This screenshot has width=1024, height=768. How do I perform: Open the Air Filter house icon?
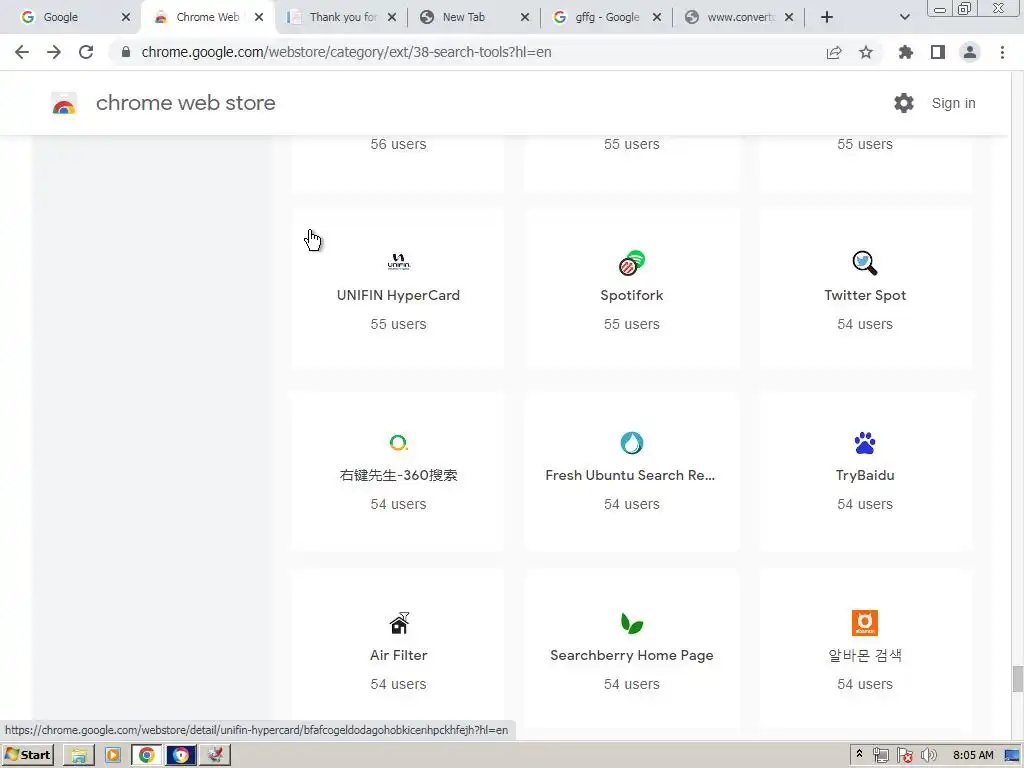point(399,623)
